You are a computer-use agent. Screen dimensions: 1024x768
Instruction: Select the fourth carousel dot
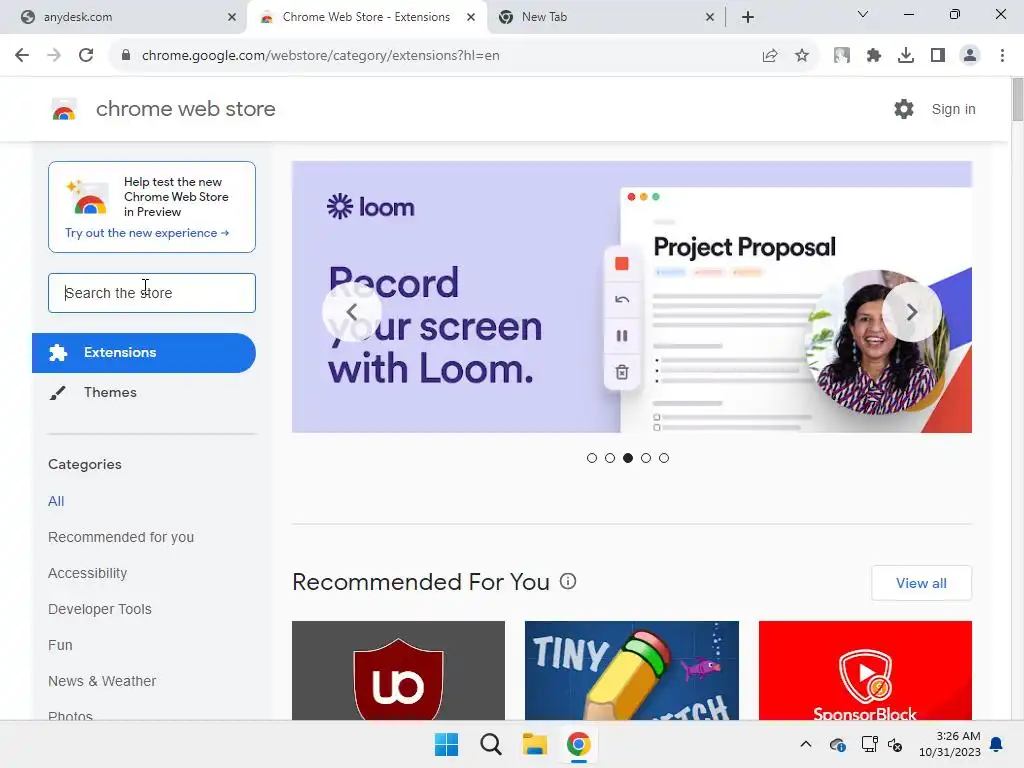[646, 458]
